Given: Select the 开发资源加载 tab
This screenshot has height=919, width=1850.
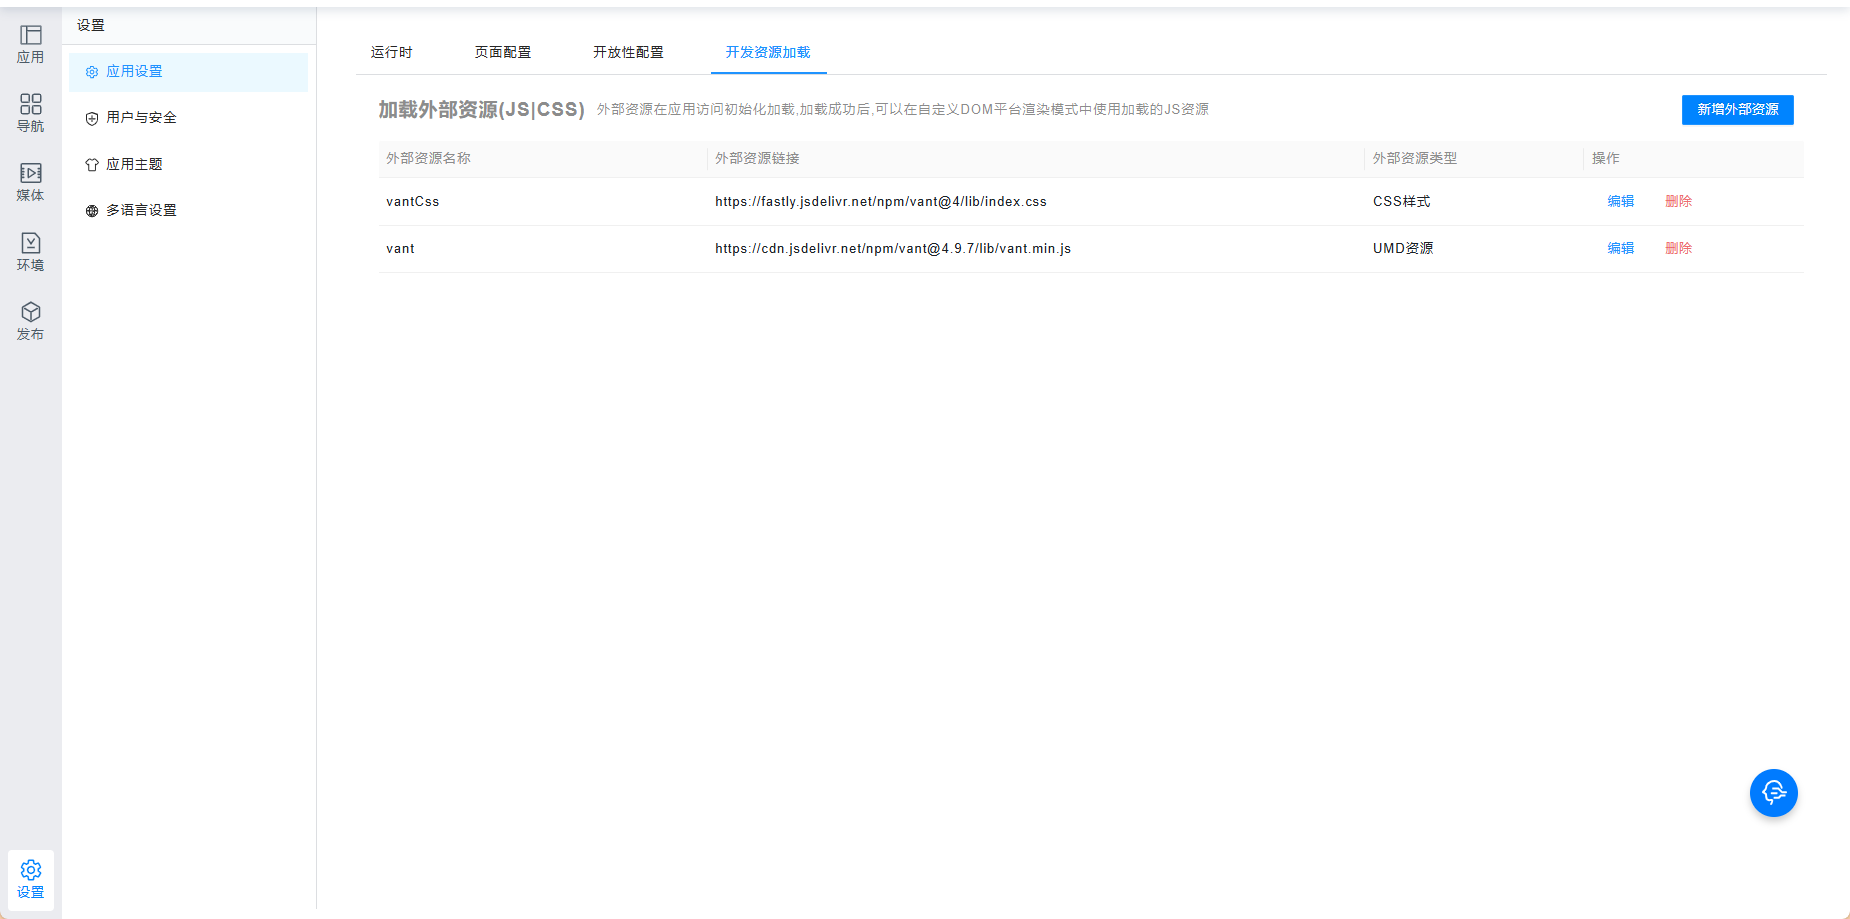Looking at the screenshot, I should pyautogui.click(x=768, y=52).
